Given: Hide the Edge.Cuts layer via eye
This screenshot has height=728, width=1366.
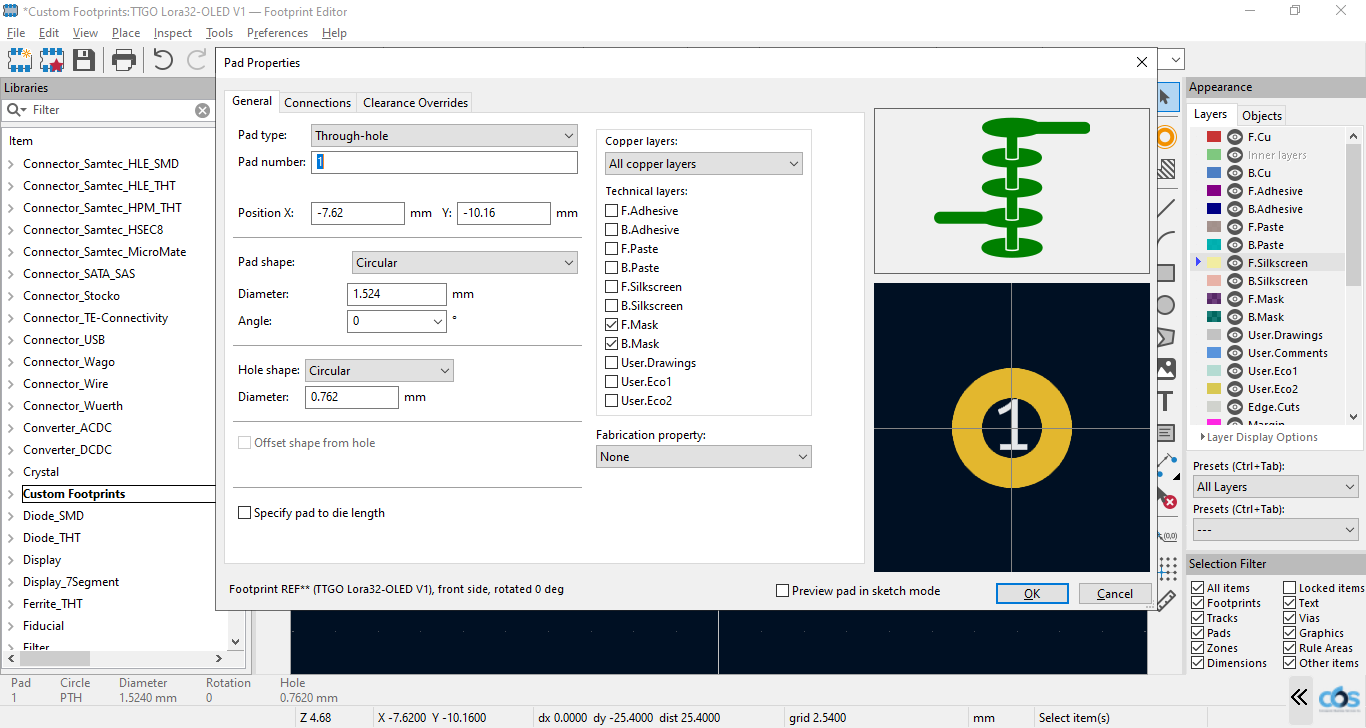Looking at the screenshot, I should 1235,407.
